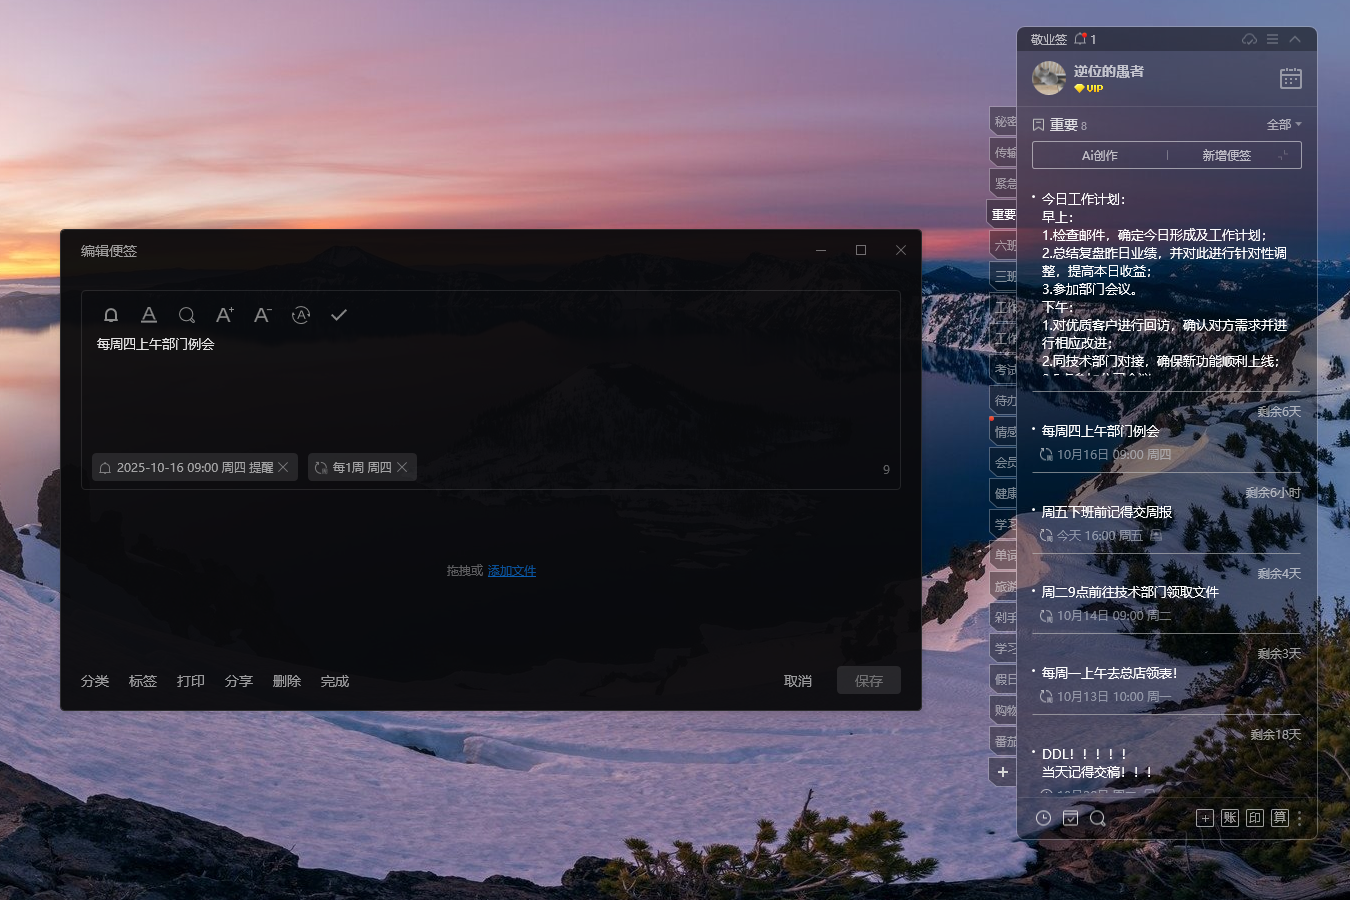This screenshot has height=900, width=1350.
Task: Click the 账 bookkeeping icon
Action: coord(1230,818)
